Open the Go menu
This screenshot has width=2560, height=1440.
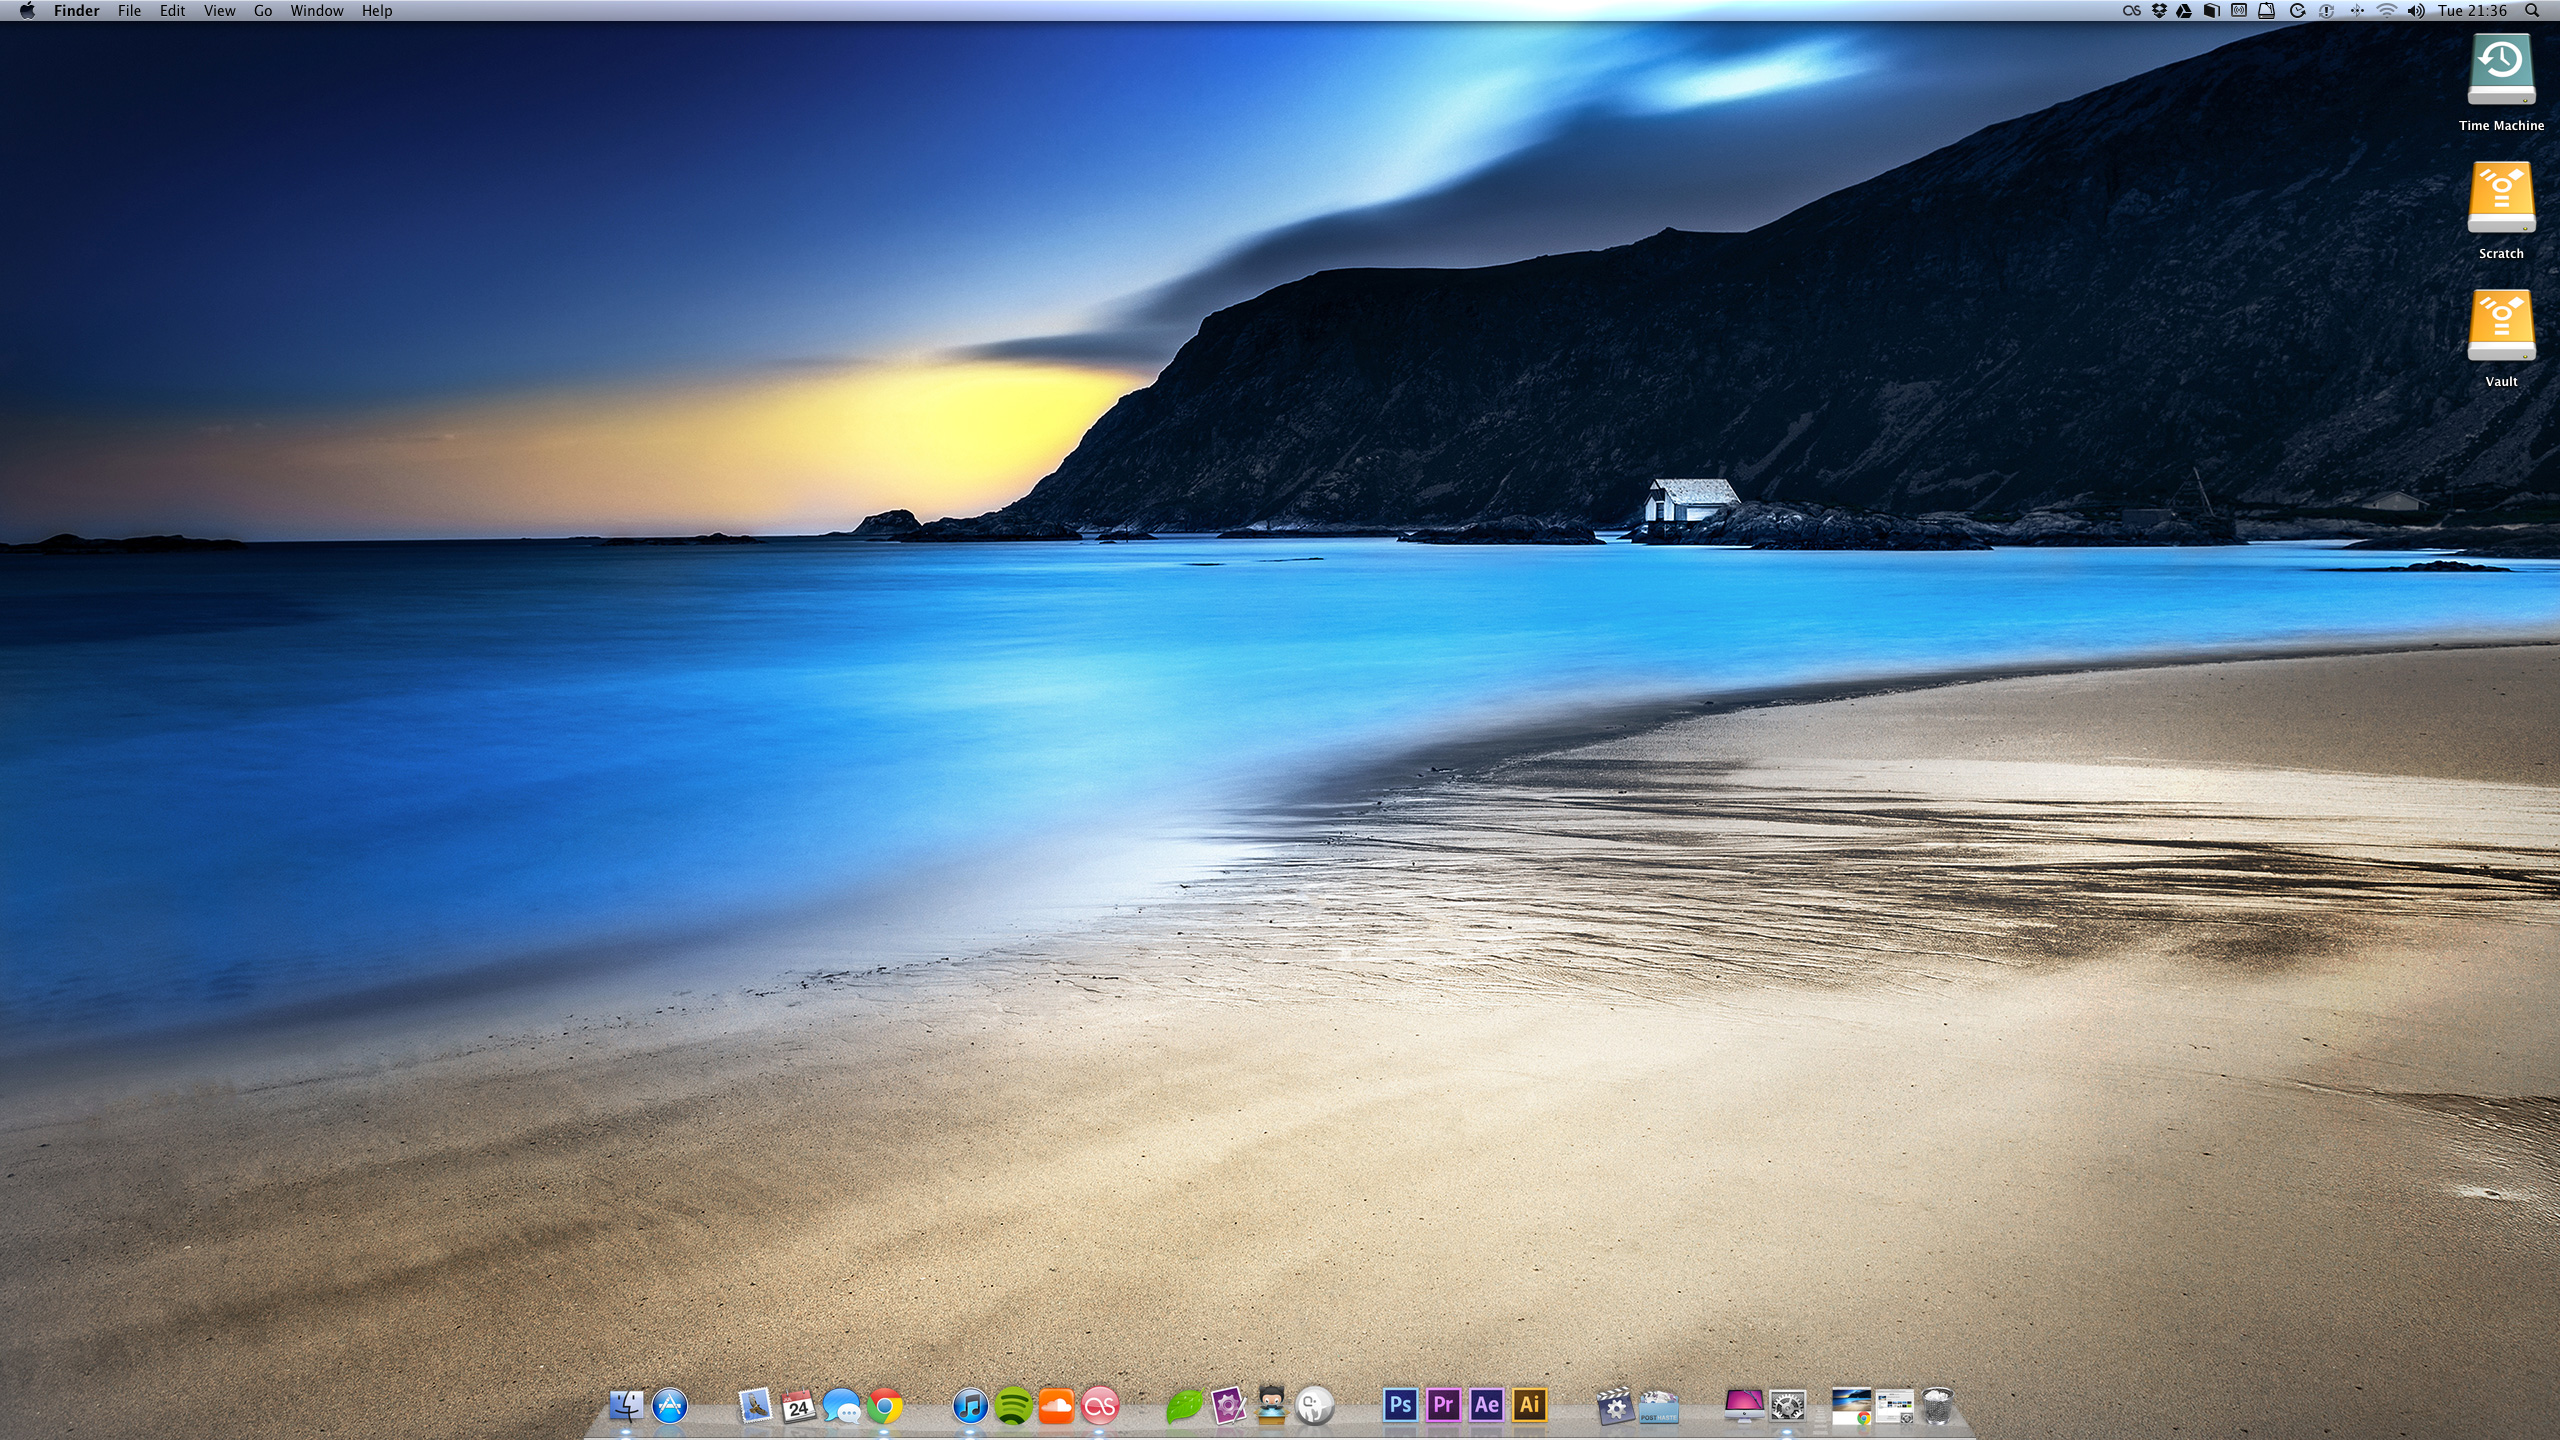[x=263, y=11]
